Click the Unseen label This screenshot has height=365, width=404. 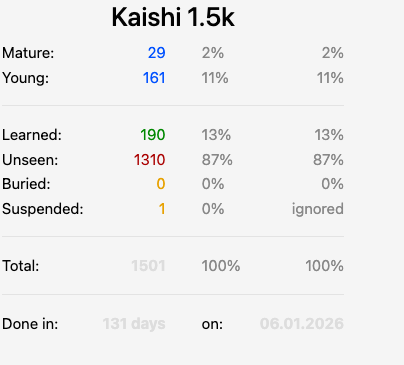[30, 160]
